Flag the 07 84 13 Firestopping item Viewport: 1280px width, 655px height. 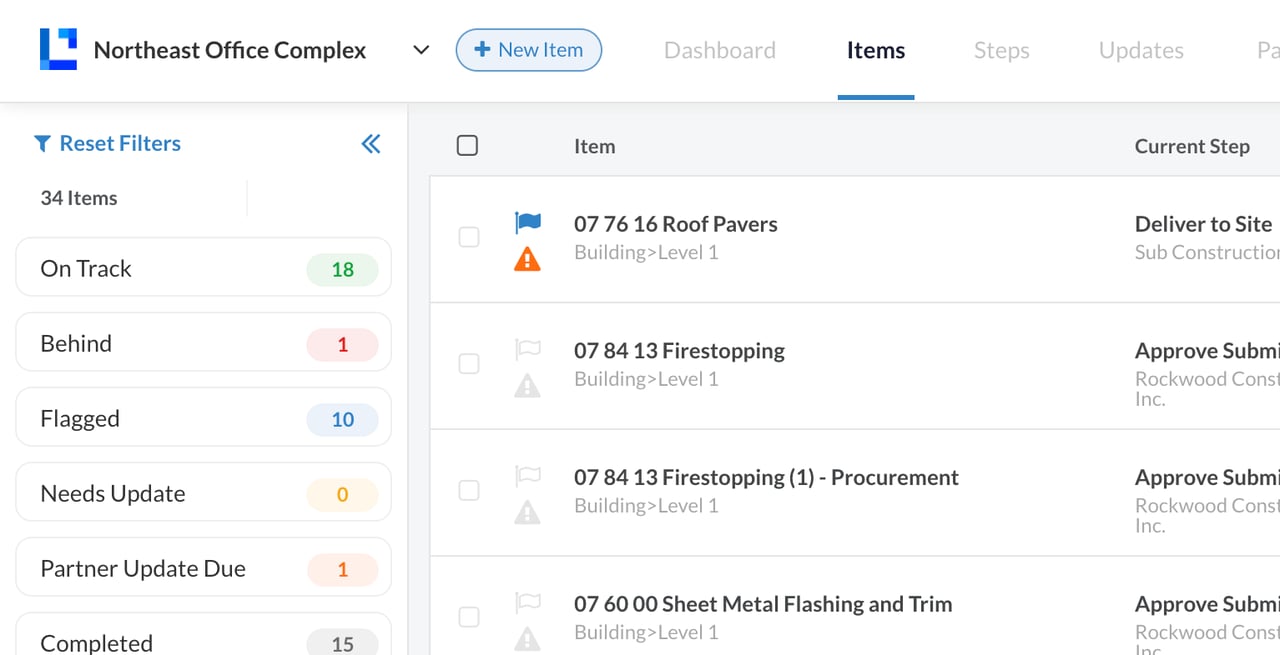[x=527, y=349]
